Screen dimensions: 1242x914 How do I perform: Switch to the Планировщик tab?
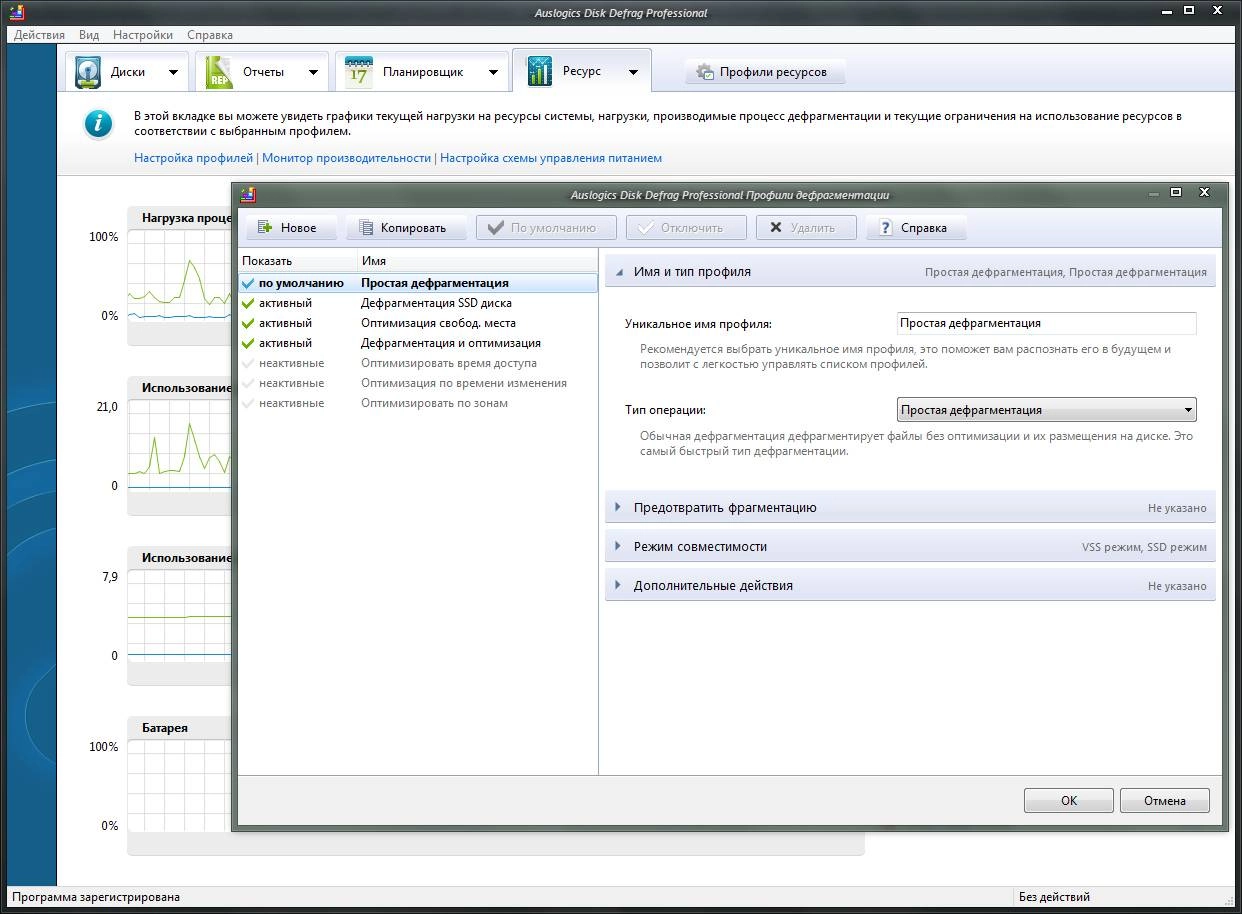421,72
